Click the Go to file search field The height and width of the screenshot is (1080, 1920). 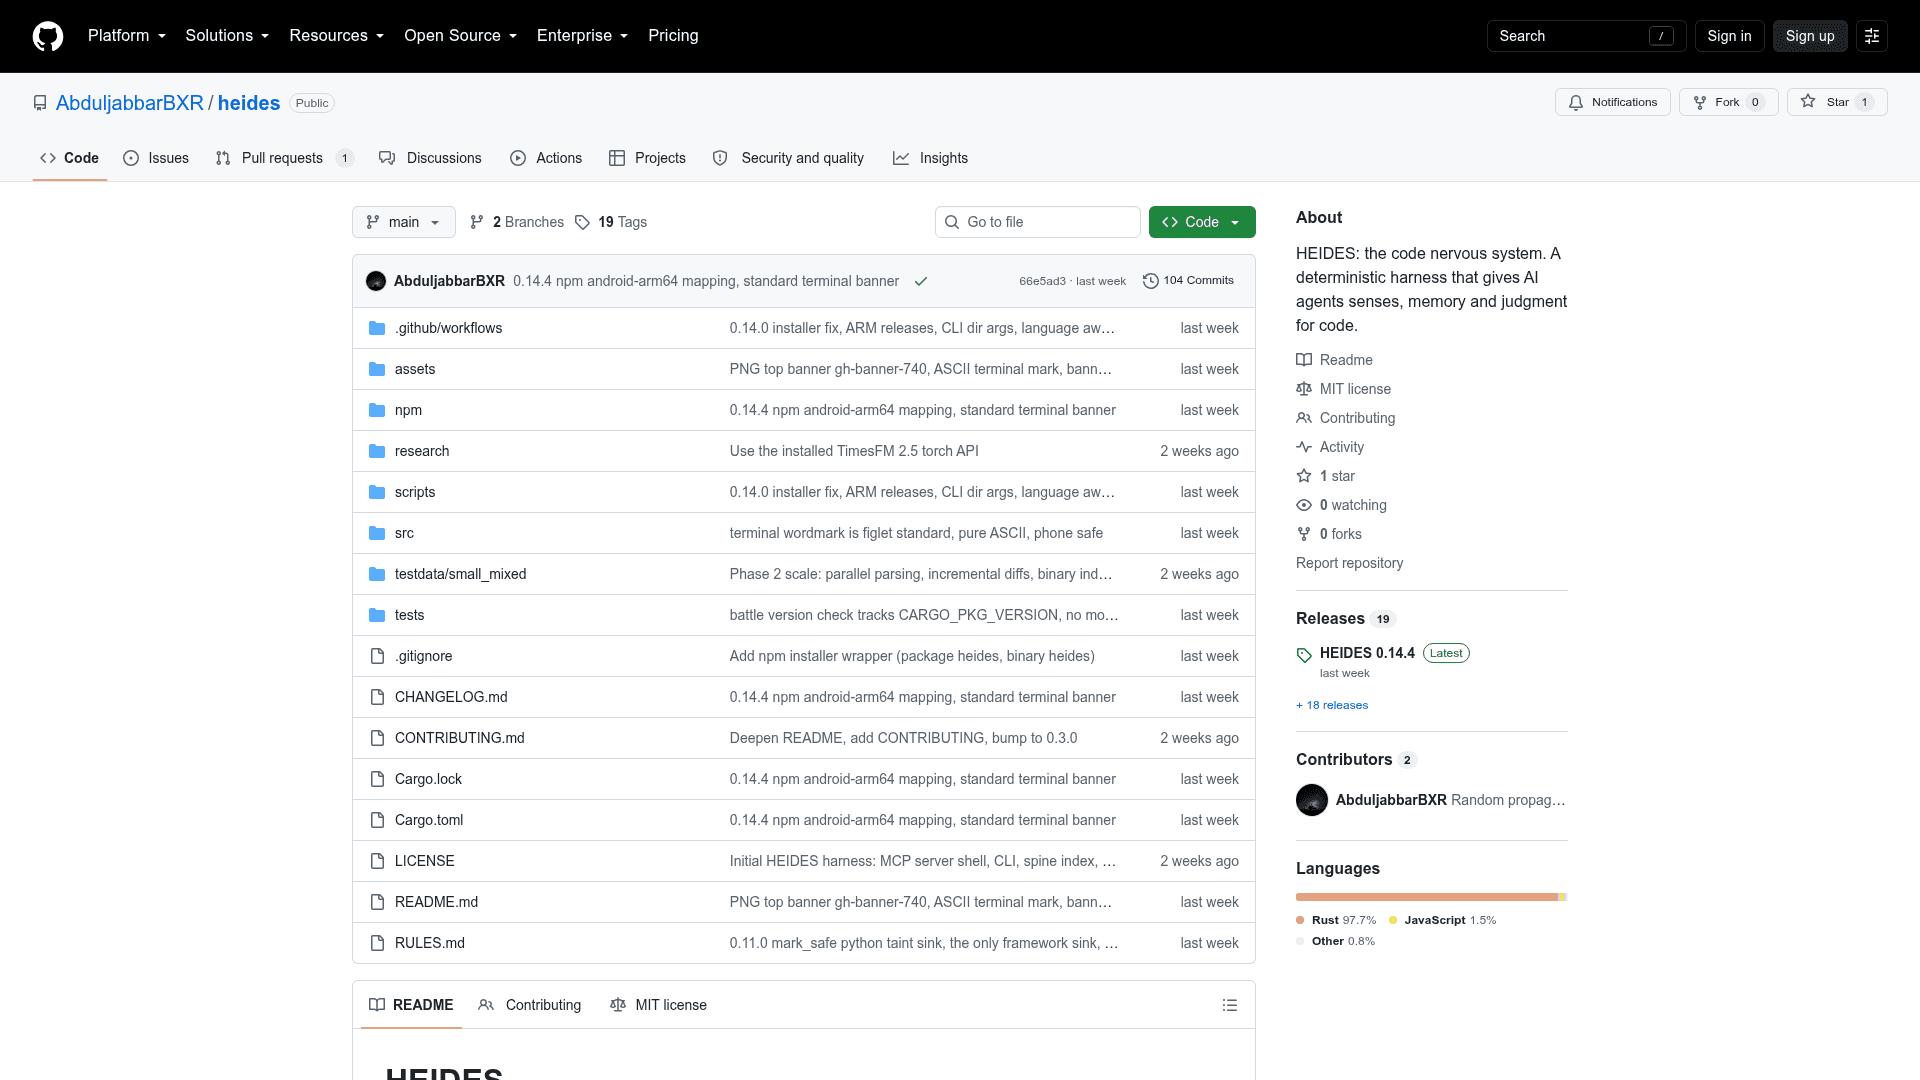point(1038,222)
